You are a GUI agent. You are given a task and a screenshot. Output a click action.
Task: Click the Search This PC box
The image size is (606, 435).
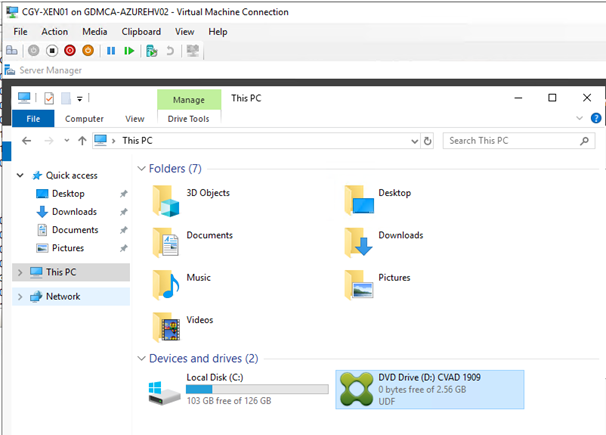click(519, 141)
